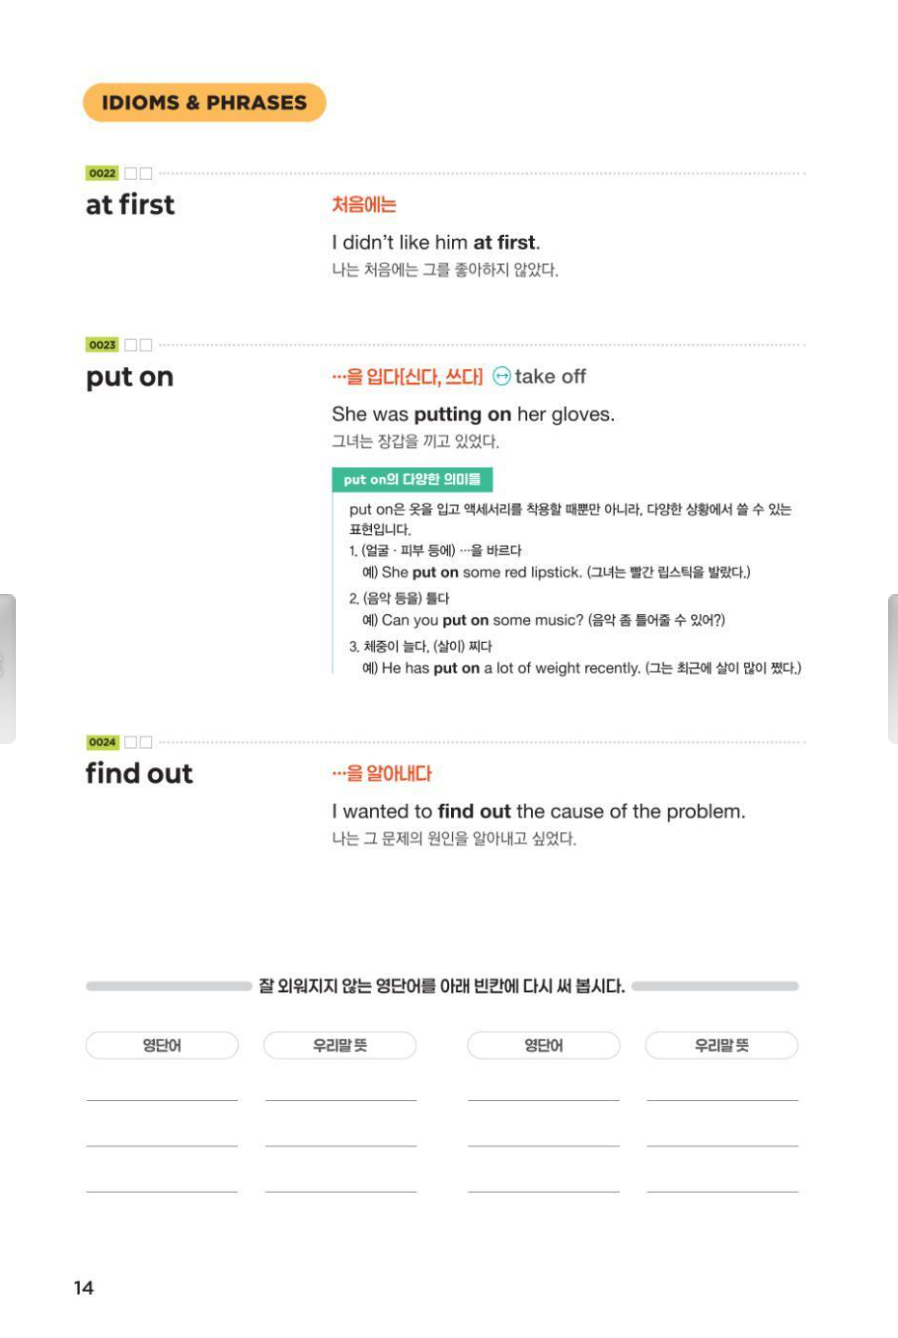Screen dimensions: 898x1338
Task: Click the green 0023 number badge
Action: pyautogui.click(x=102, y=345)
